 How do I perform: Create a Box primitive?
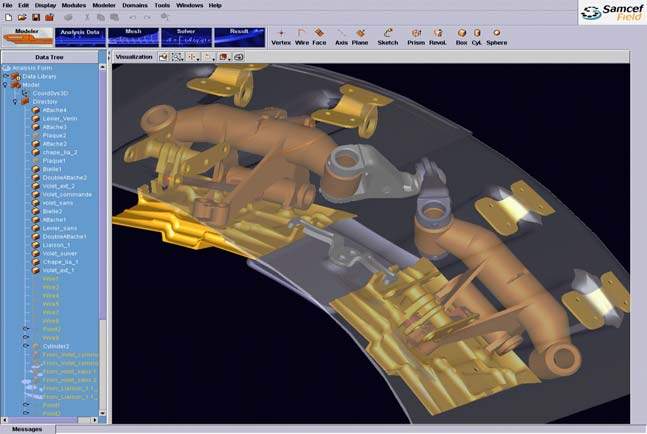[x=461, y=37]
